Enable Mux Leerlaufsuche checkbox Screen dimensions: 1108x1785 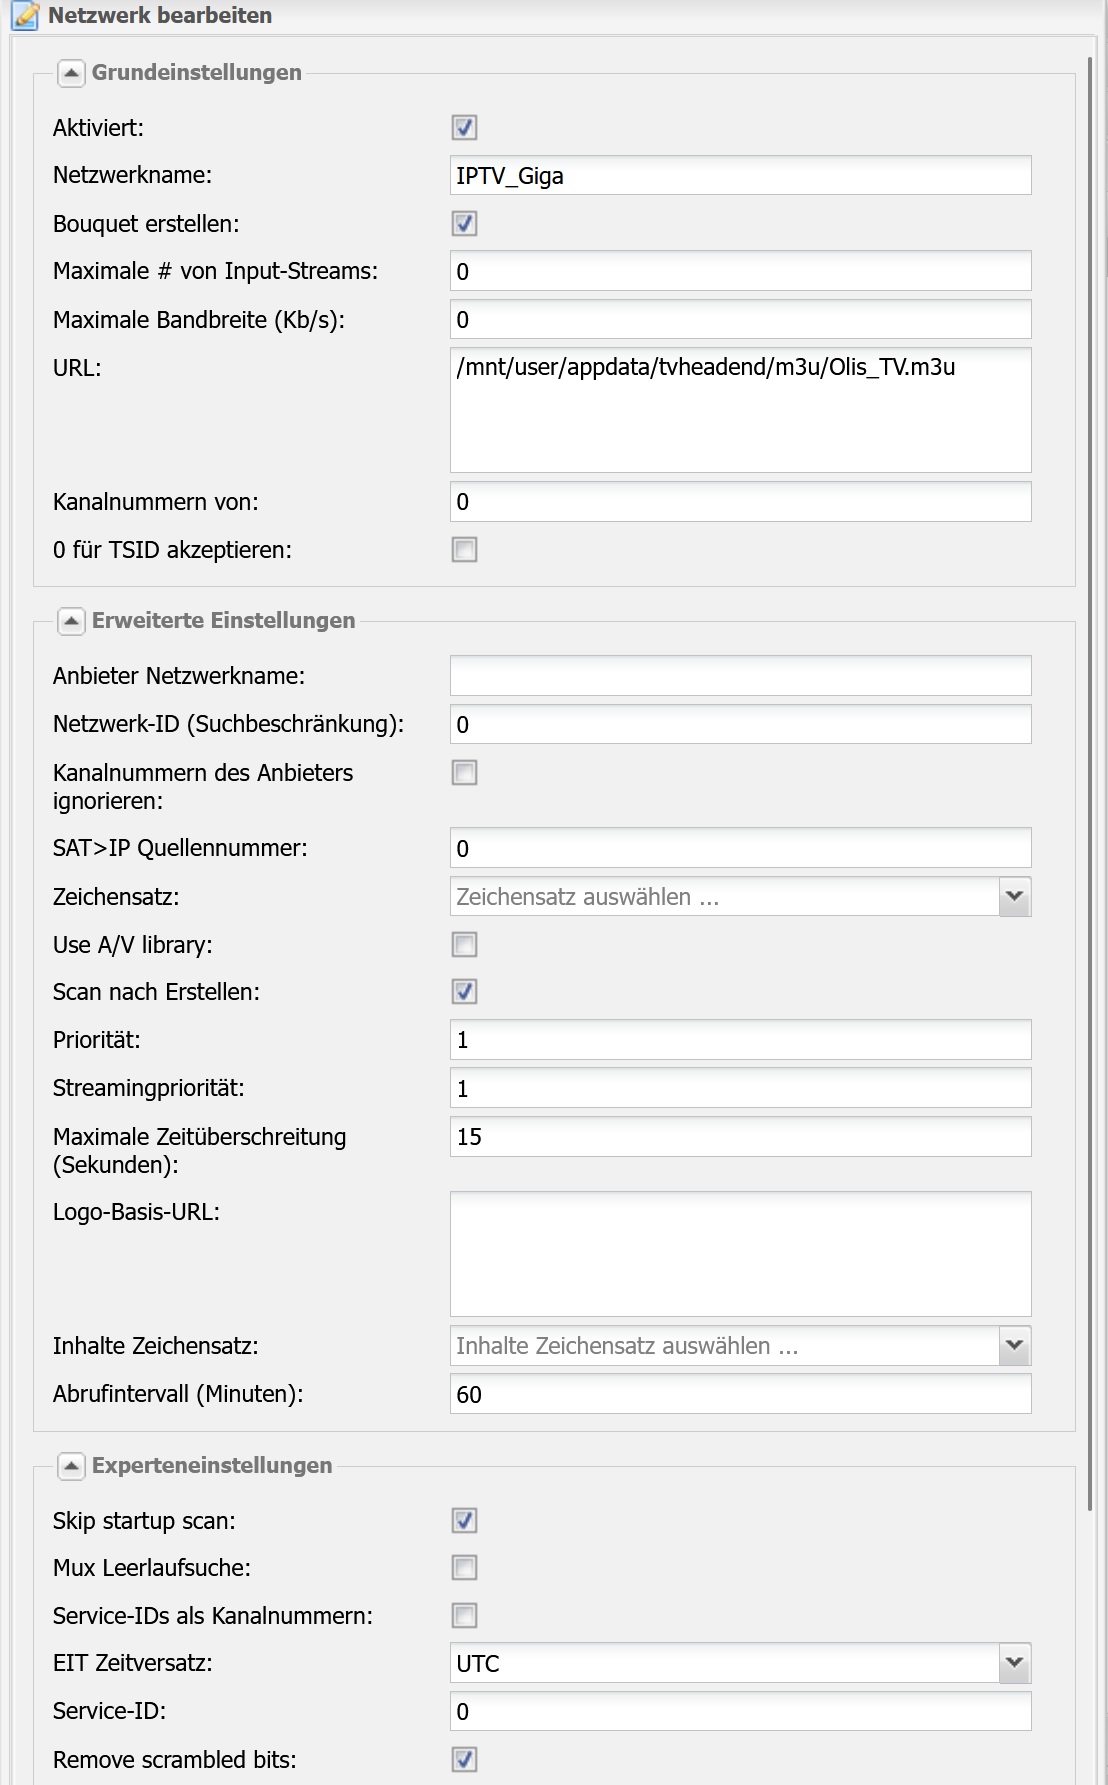pyautogui.click(x=464, y=1568)
